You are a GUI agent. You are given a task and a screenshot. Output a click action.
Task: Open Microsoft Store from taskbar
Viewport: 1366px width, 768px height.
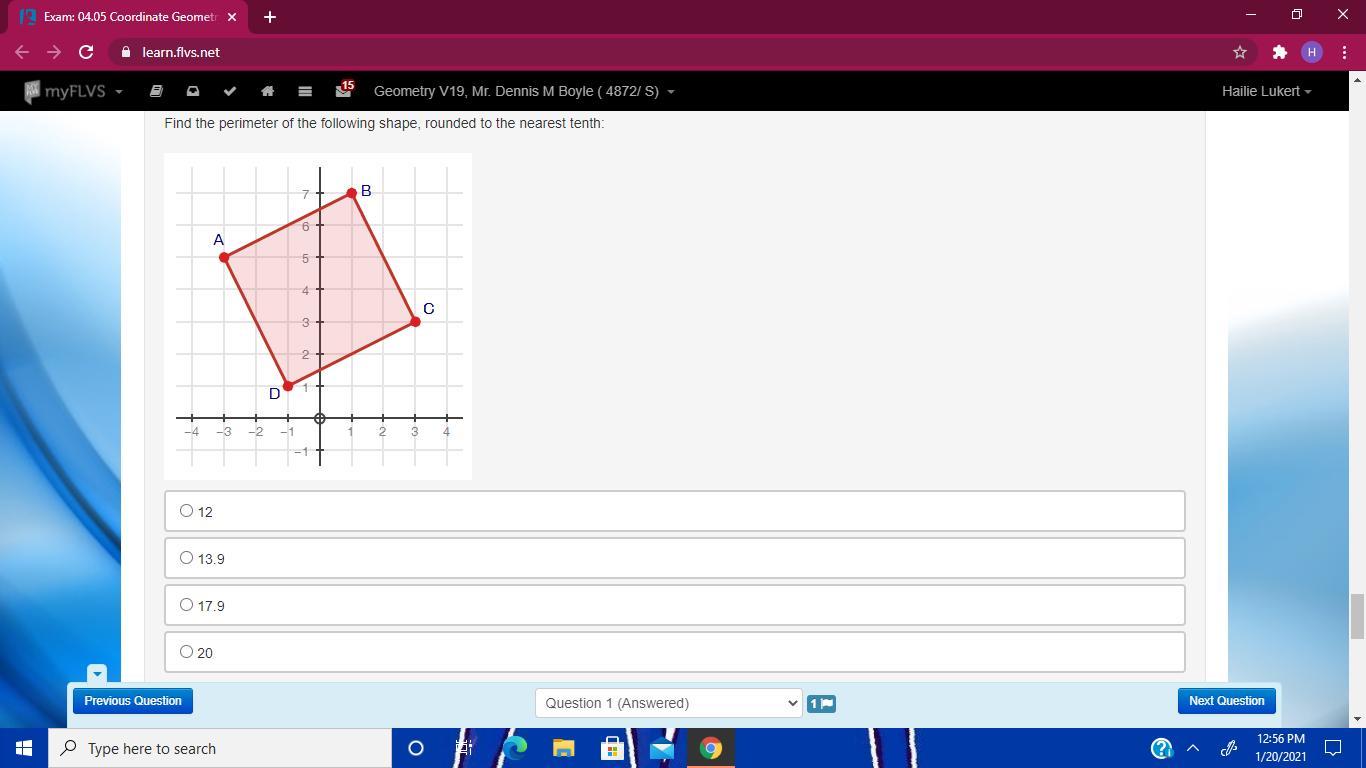click(612, 748)
